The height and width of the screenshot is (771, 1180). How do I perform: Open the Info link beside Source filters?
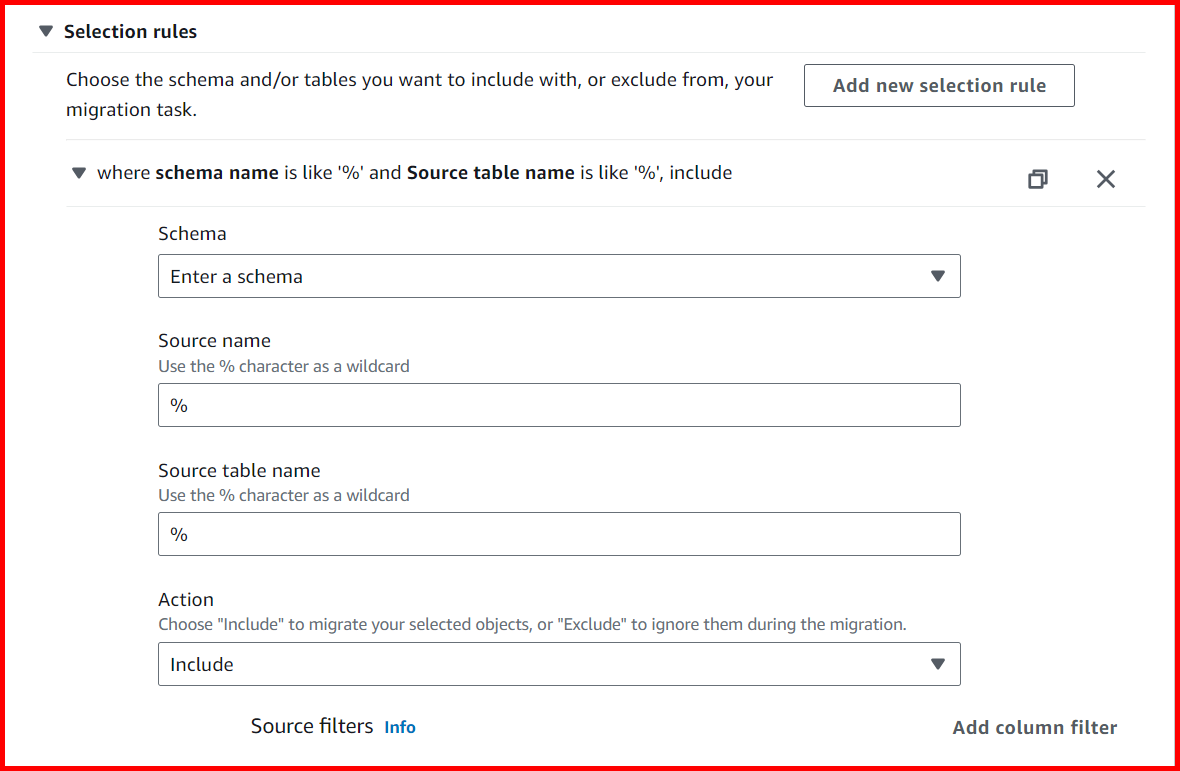[x=399, y=727]
